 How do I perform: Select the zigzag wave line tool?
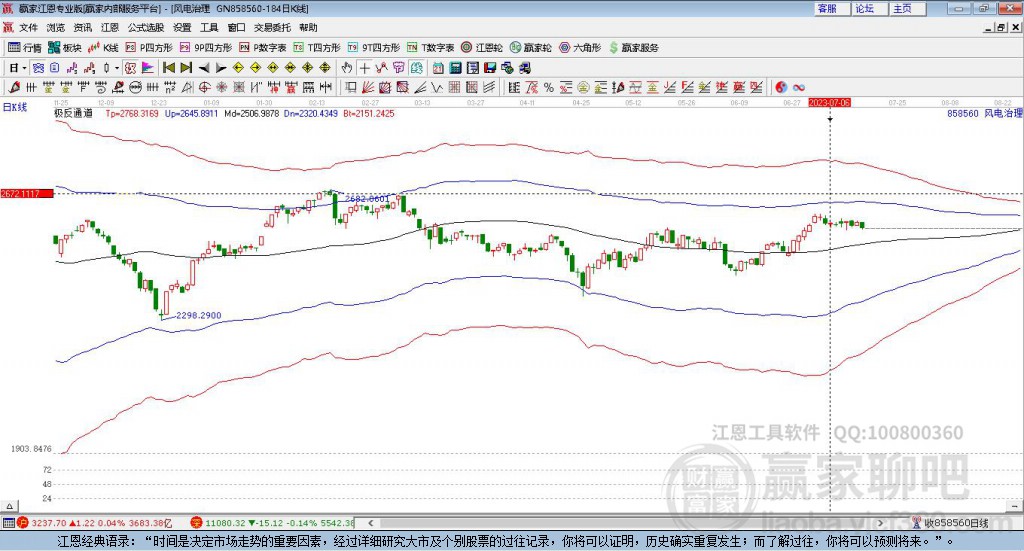click(x=437, y=87)
